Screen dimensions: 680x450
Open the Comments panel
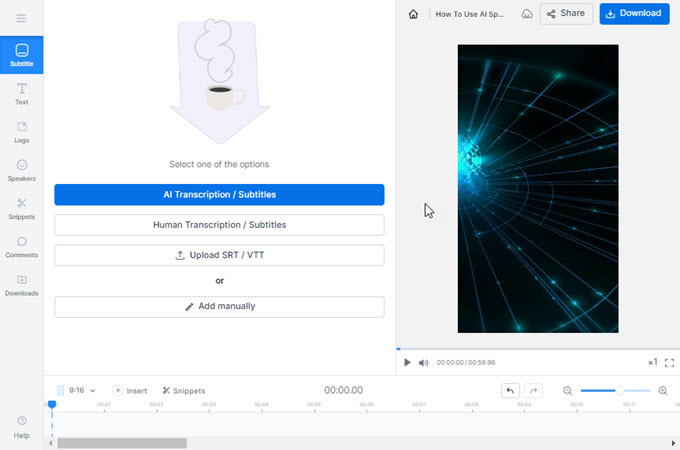tap(21, 246)
